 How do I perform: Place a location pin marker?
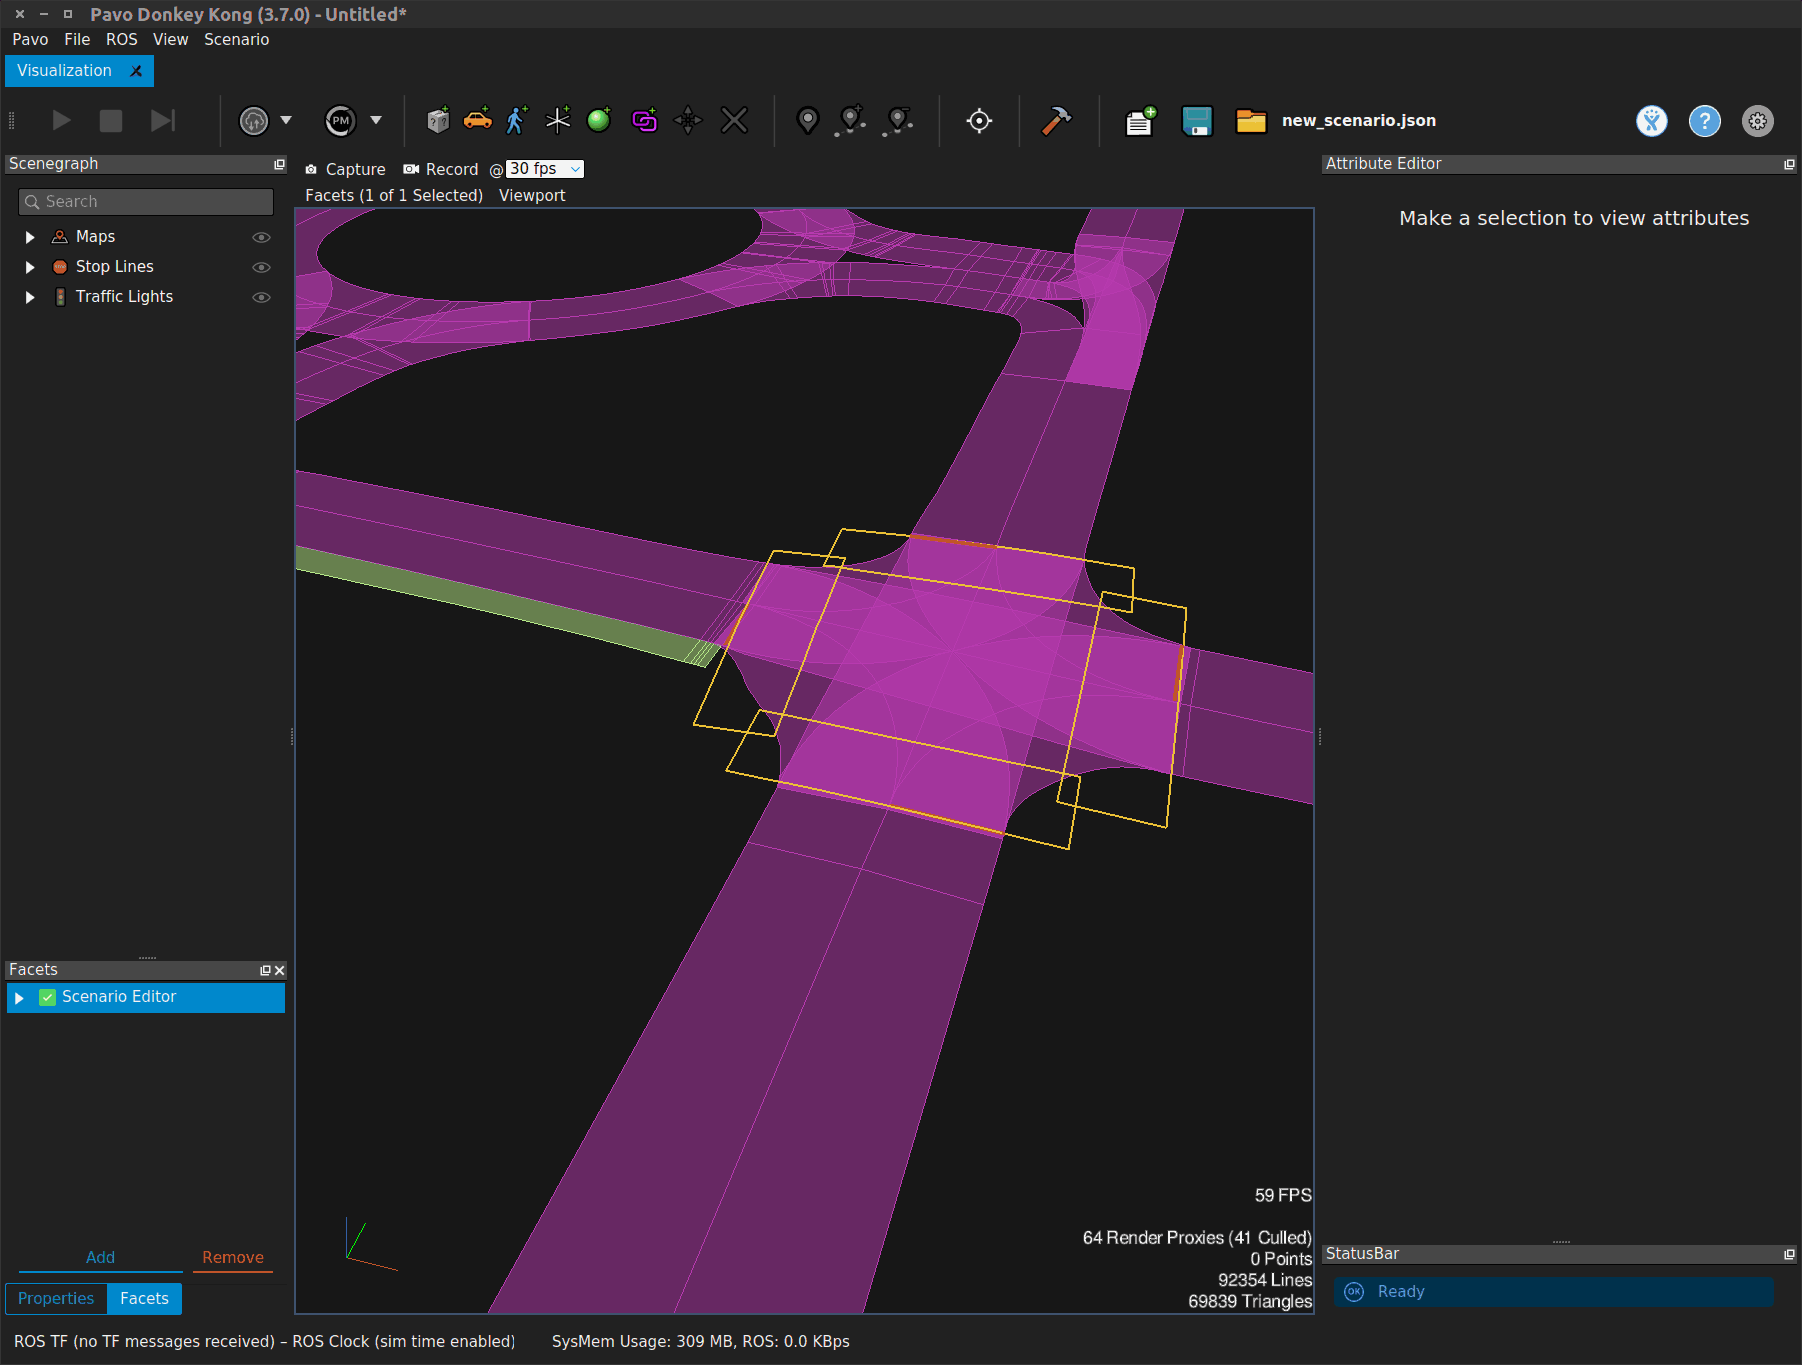click(806, 120)
